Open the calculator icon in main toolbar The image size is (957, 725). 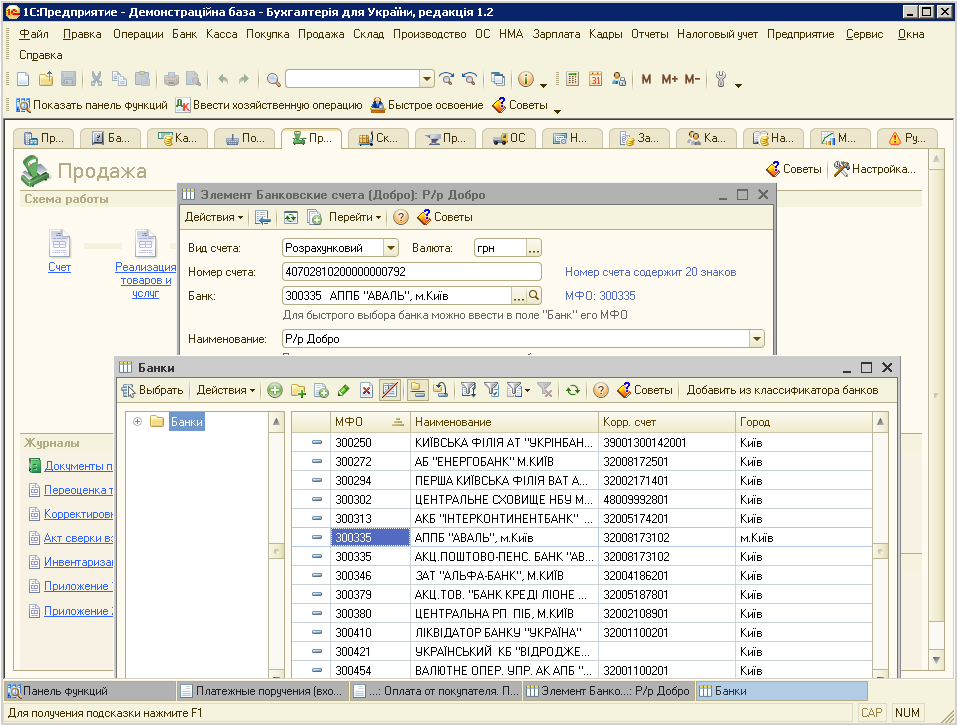[x=572, y=79]
